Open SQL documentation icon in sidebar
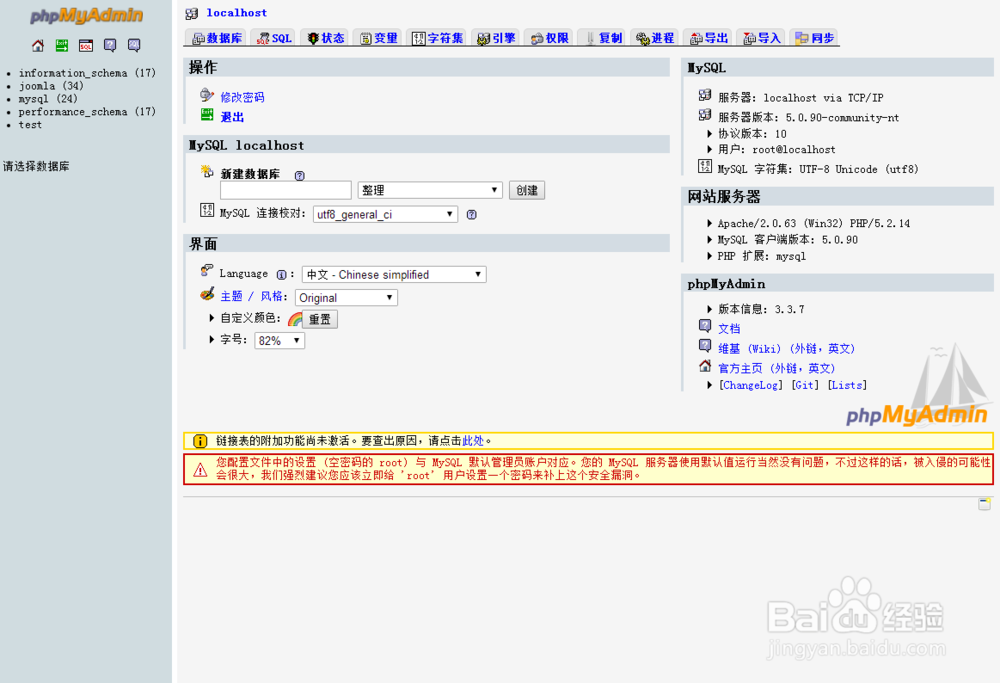 pyautogui.click(x=134, y=45)
